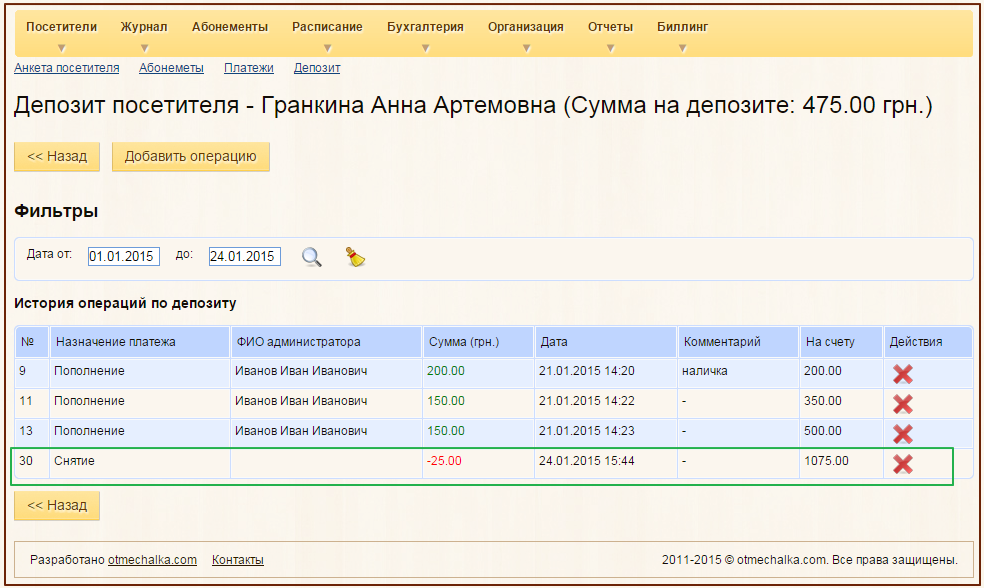Click the Фильтры section heading
Screen dimensions: 984x588
[x=56, y=211]
